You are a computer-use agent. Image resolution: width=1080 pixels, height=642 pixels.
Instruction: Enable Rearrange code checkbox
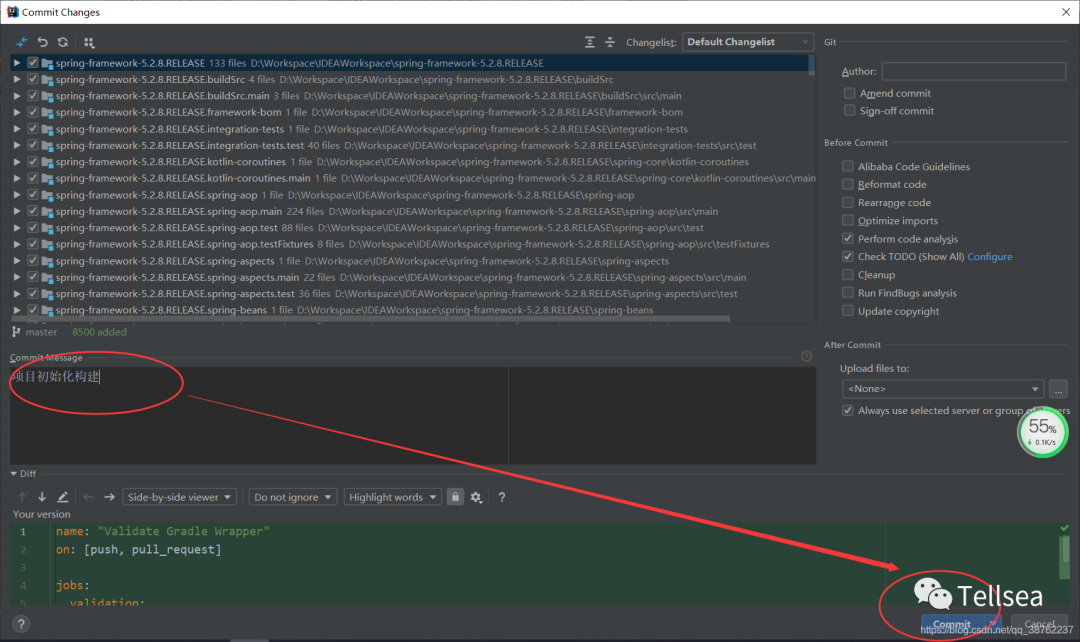point(848,203)
